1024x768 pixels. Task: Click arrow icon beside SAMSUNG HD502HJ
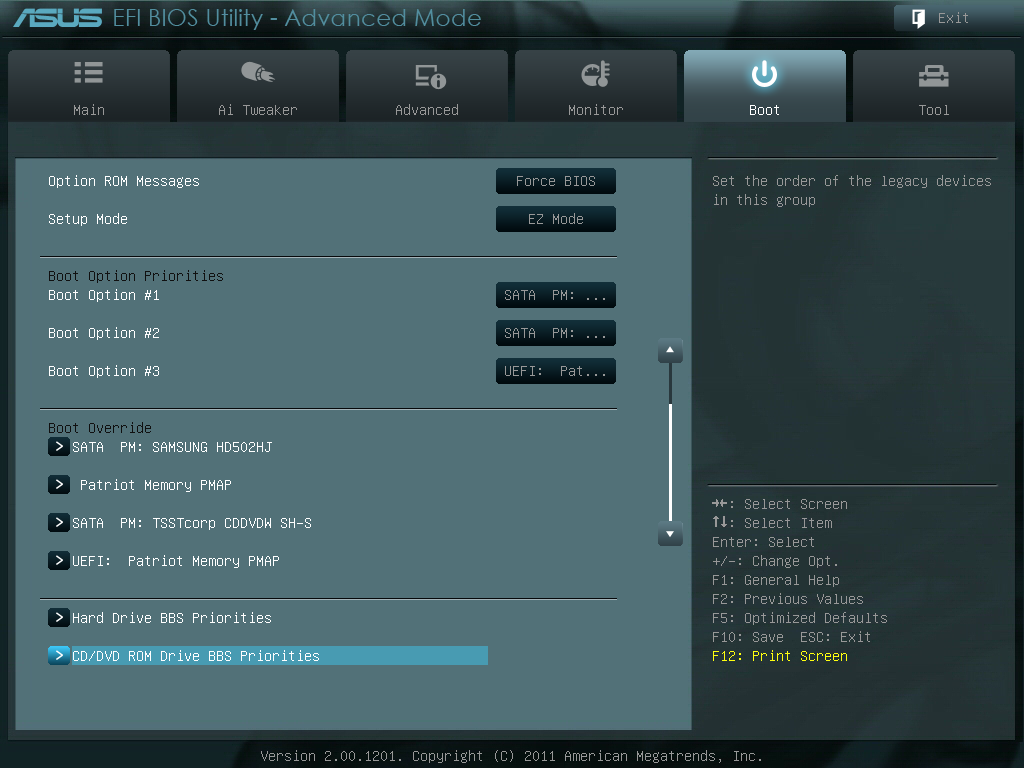(x=59, y=447)
